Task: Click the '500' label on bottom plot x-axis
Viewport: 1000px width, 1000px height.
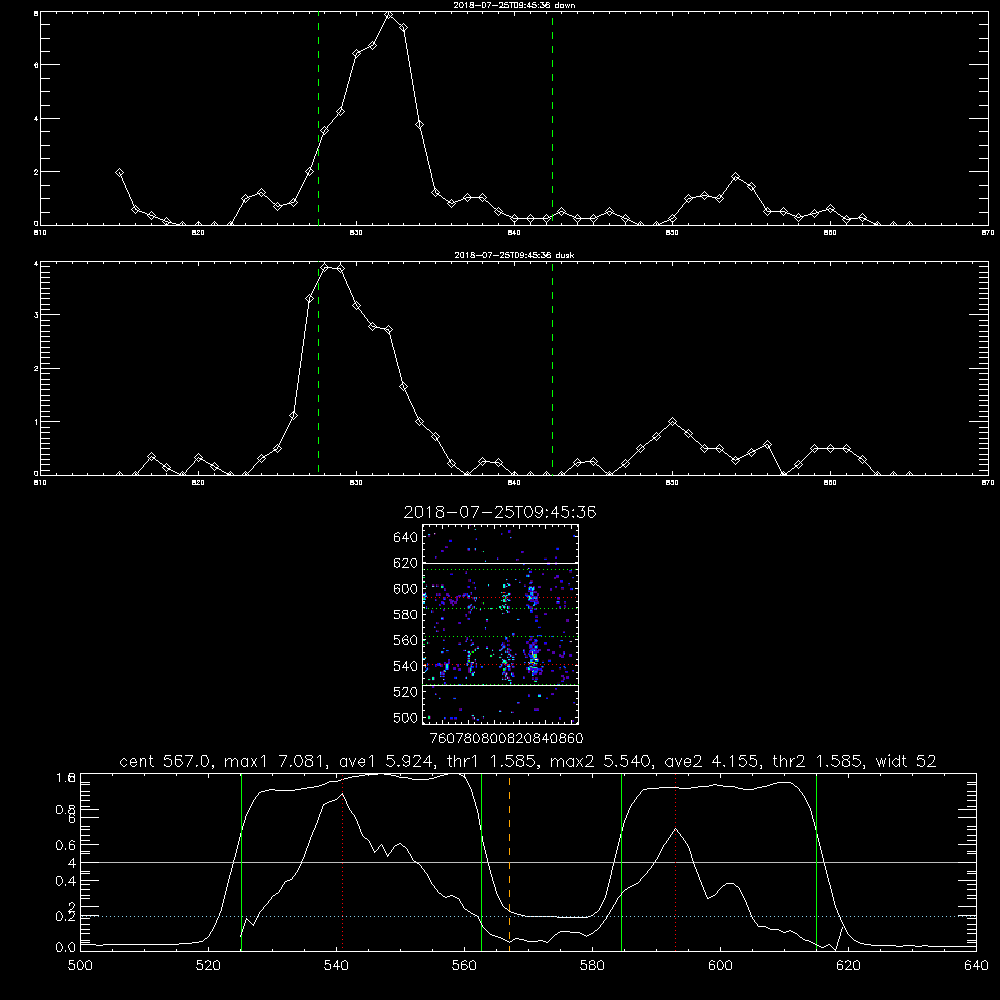Action: pos(80,966)
